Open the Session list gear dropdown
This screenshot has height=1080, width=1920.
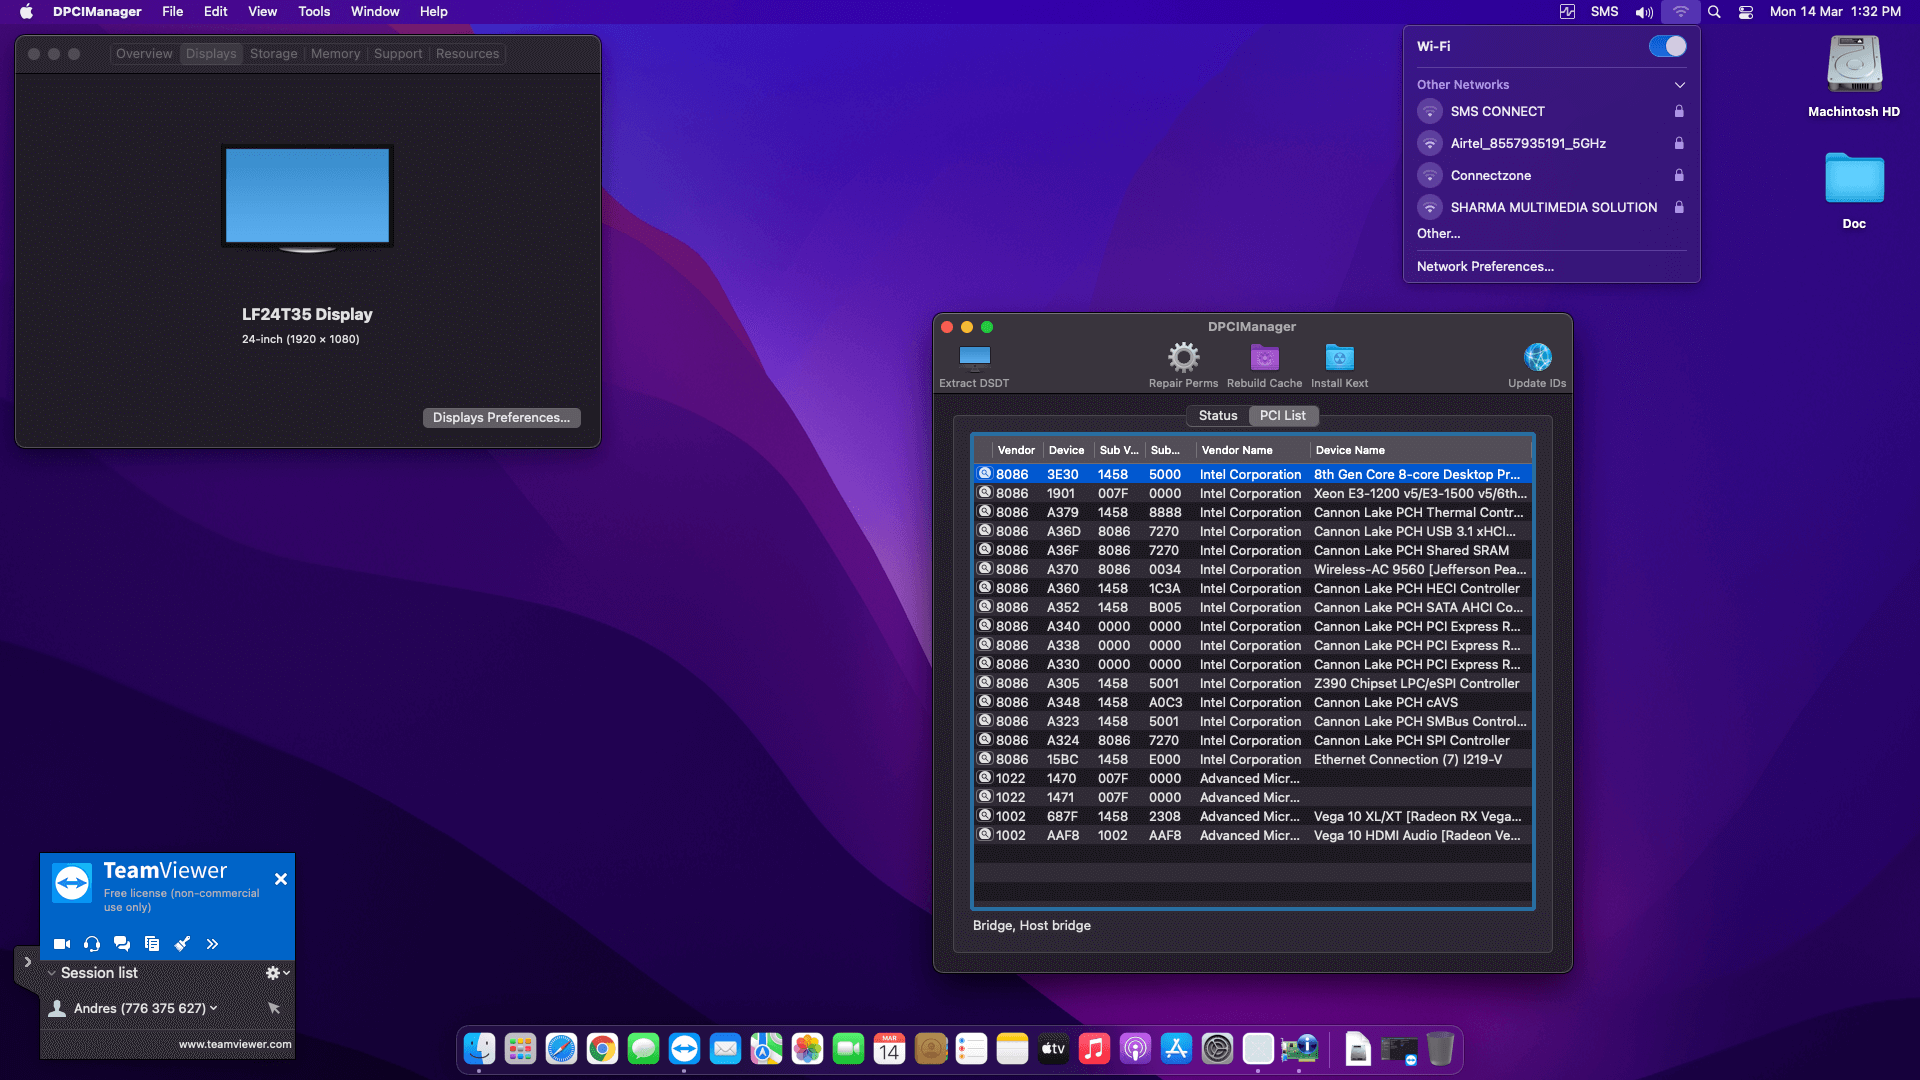tap(277, 973)
